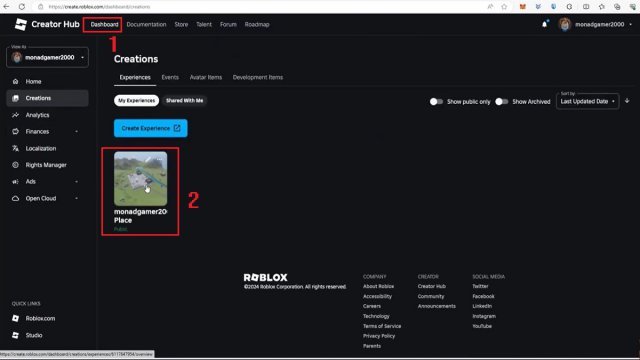The height and width of the screenshot is (360, 640).
Task: Select the Analytics chart icon
Action: 16,115
